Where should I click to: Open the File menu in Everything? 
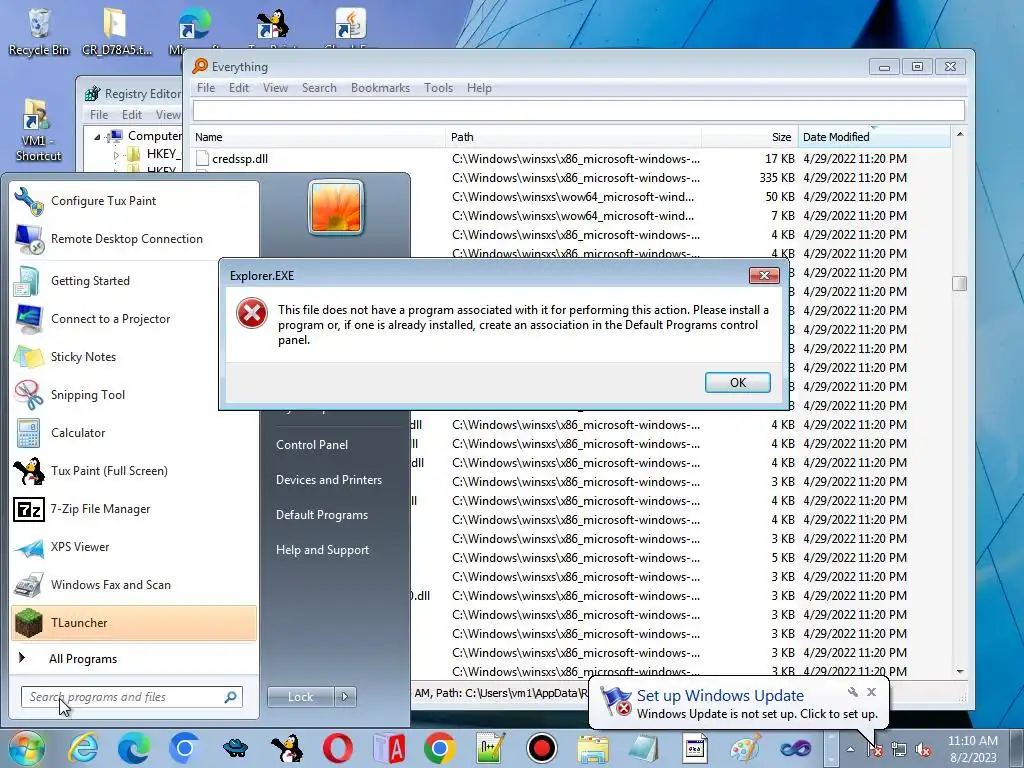[206, 88]
